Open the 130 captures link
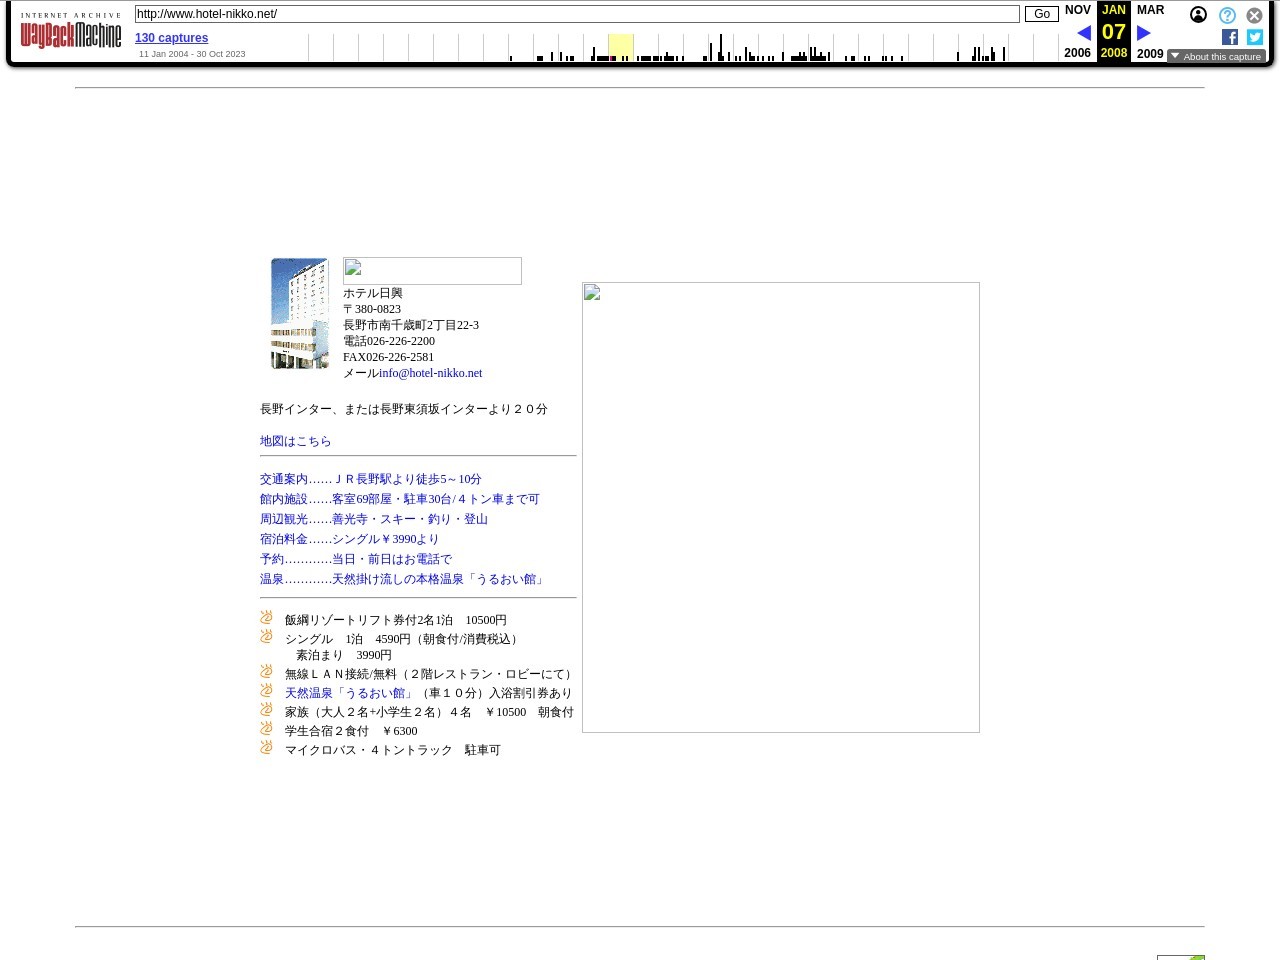This screenshot has width=1280, height=960. tap(171, 38)
